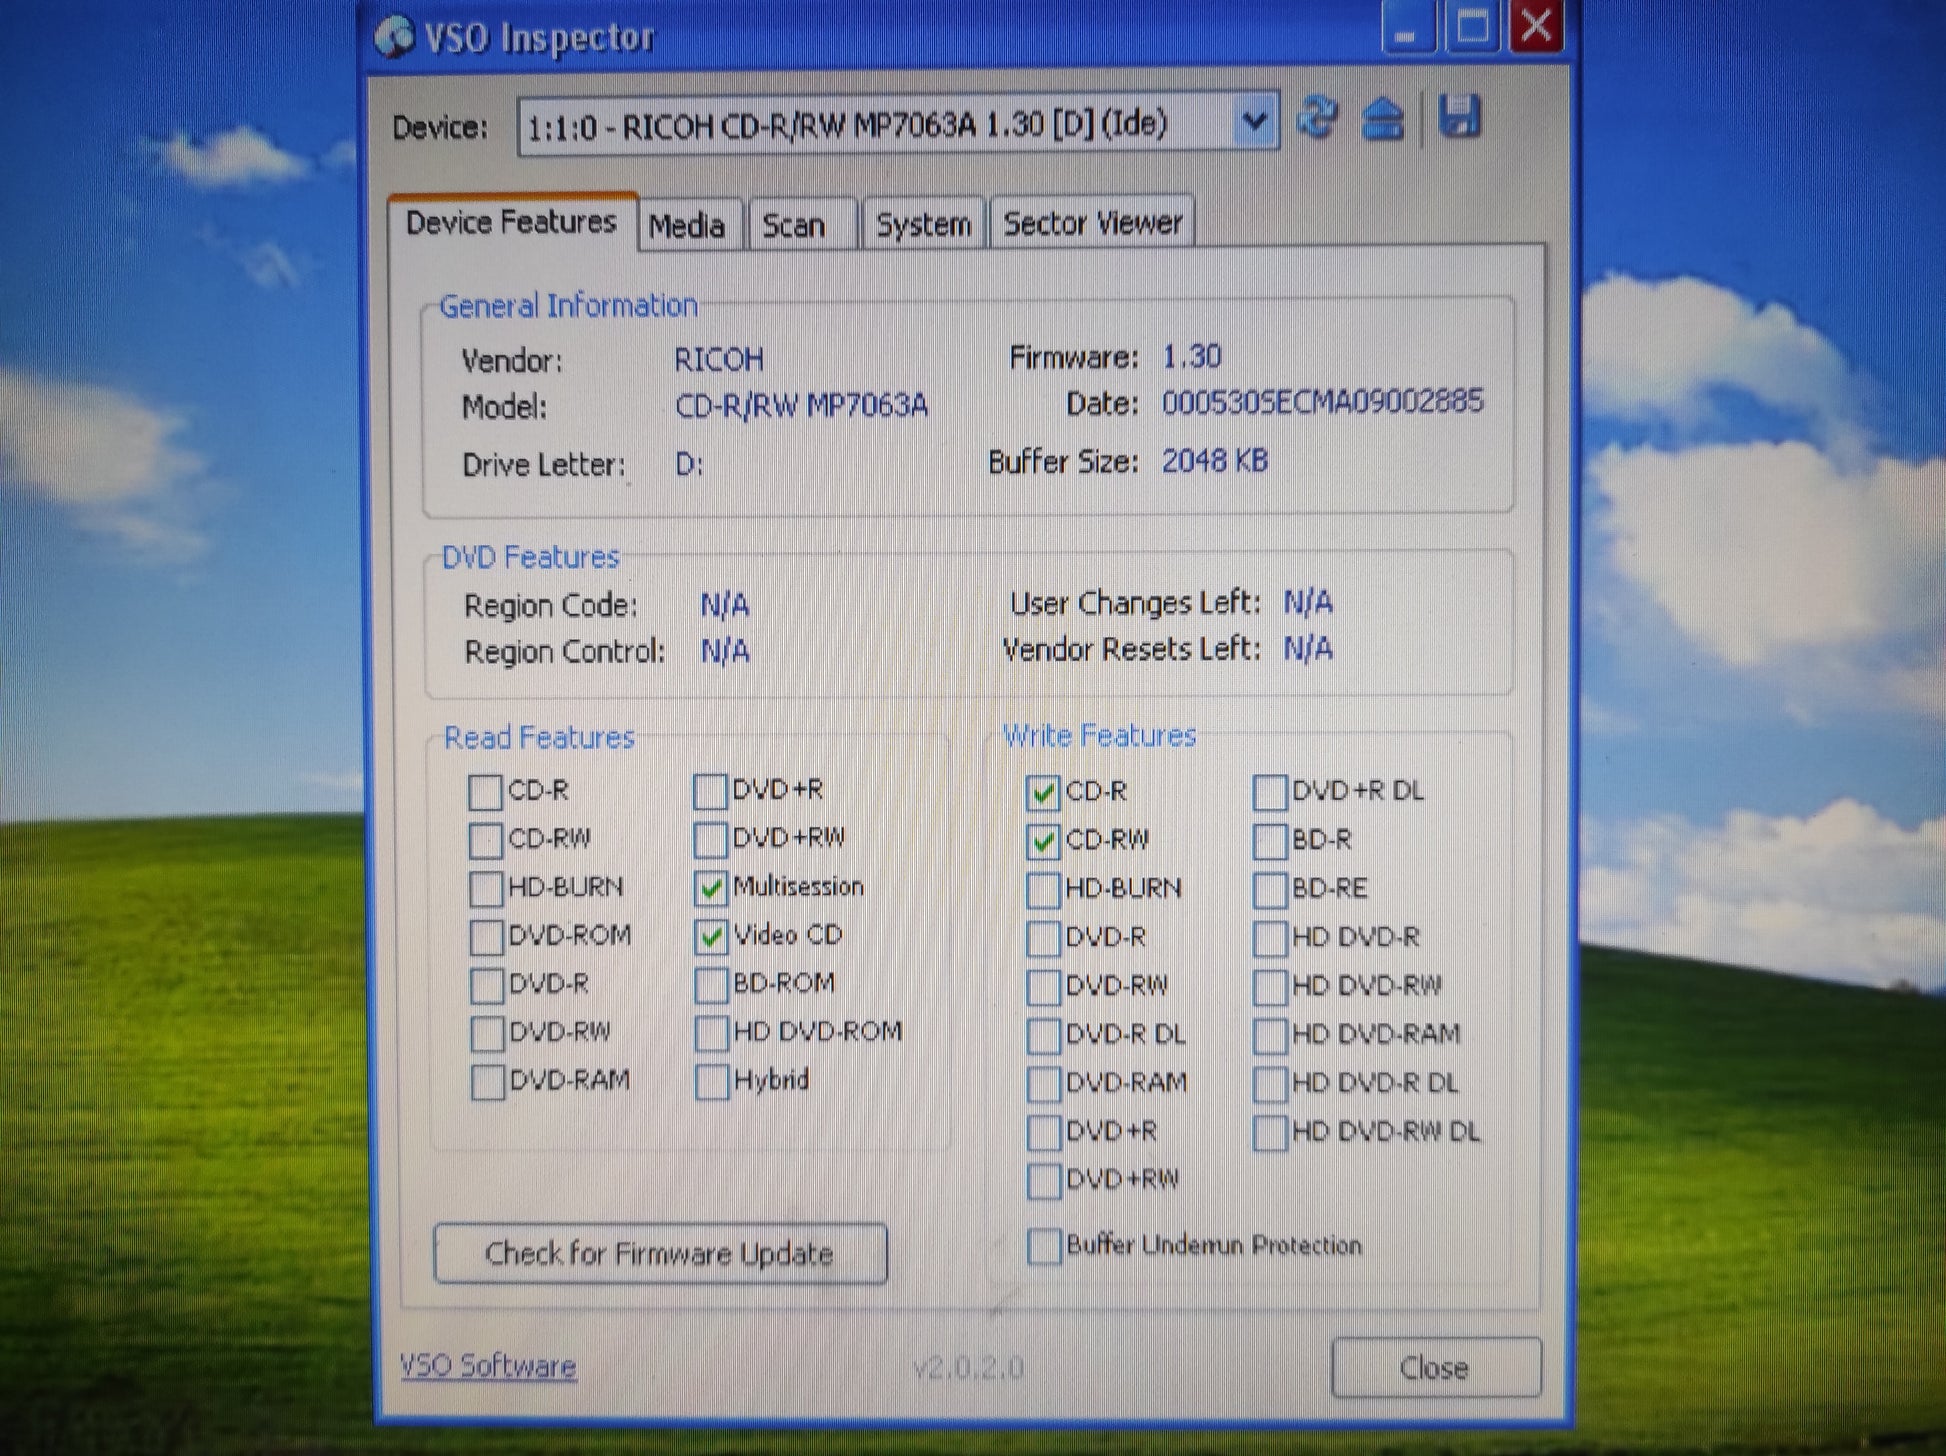Click the VSO Inspector title bar icon
The image size is (1946, 1456).
(x=394, y=38)
